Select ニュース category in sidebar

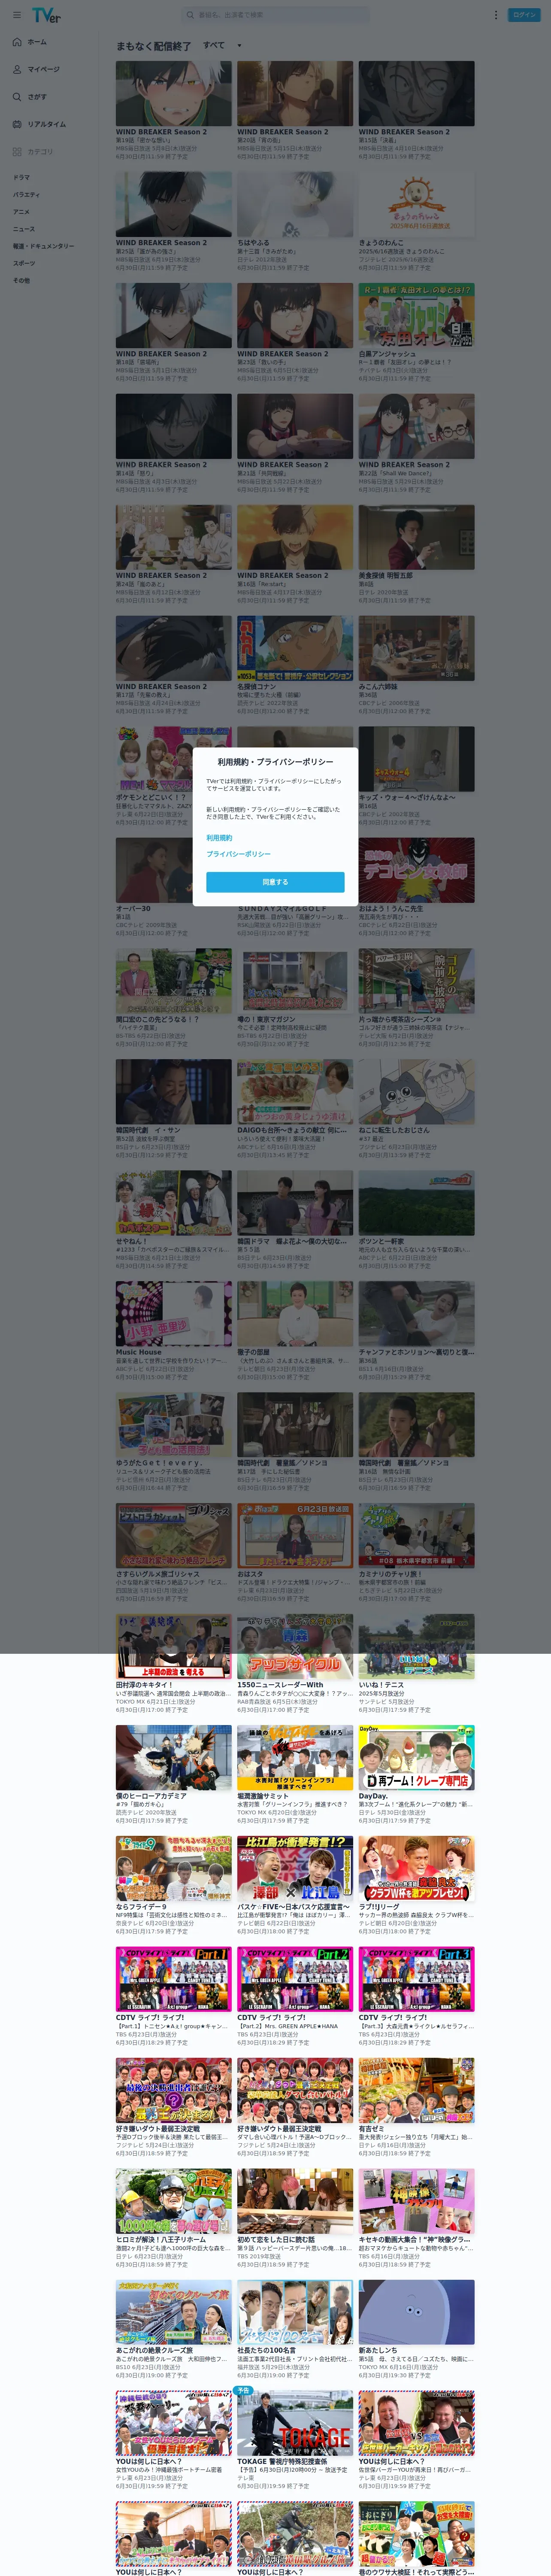pos(23,229)
